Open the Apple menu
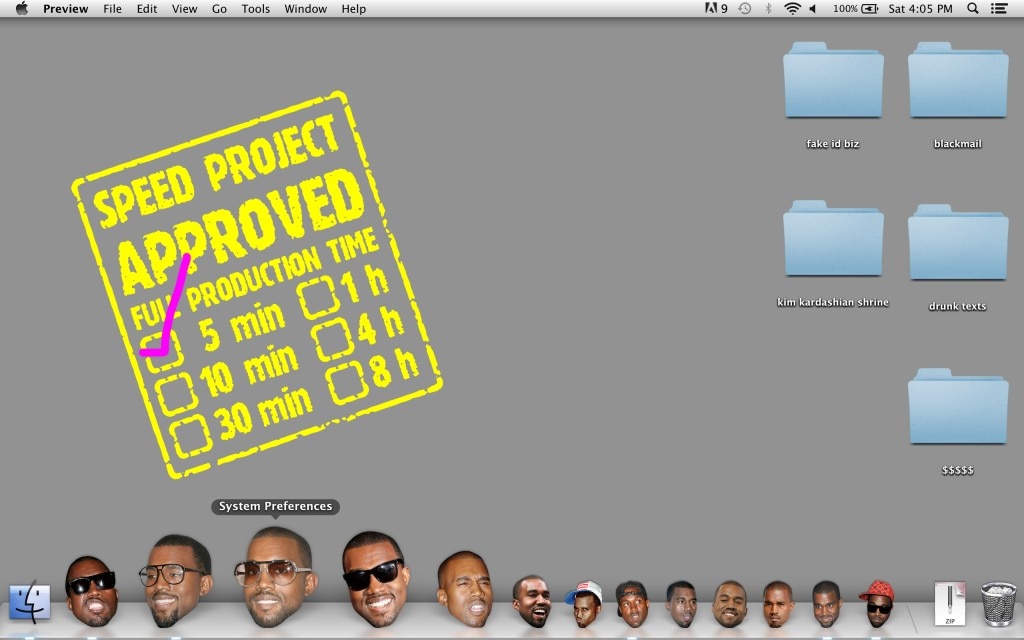 point(20,8)
